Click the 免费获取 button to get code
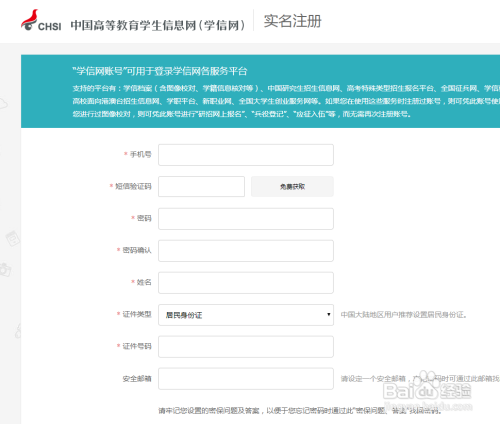The width and height of the screenshot is (500, 424). pos(292,186)
